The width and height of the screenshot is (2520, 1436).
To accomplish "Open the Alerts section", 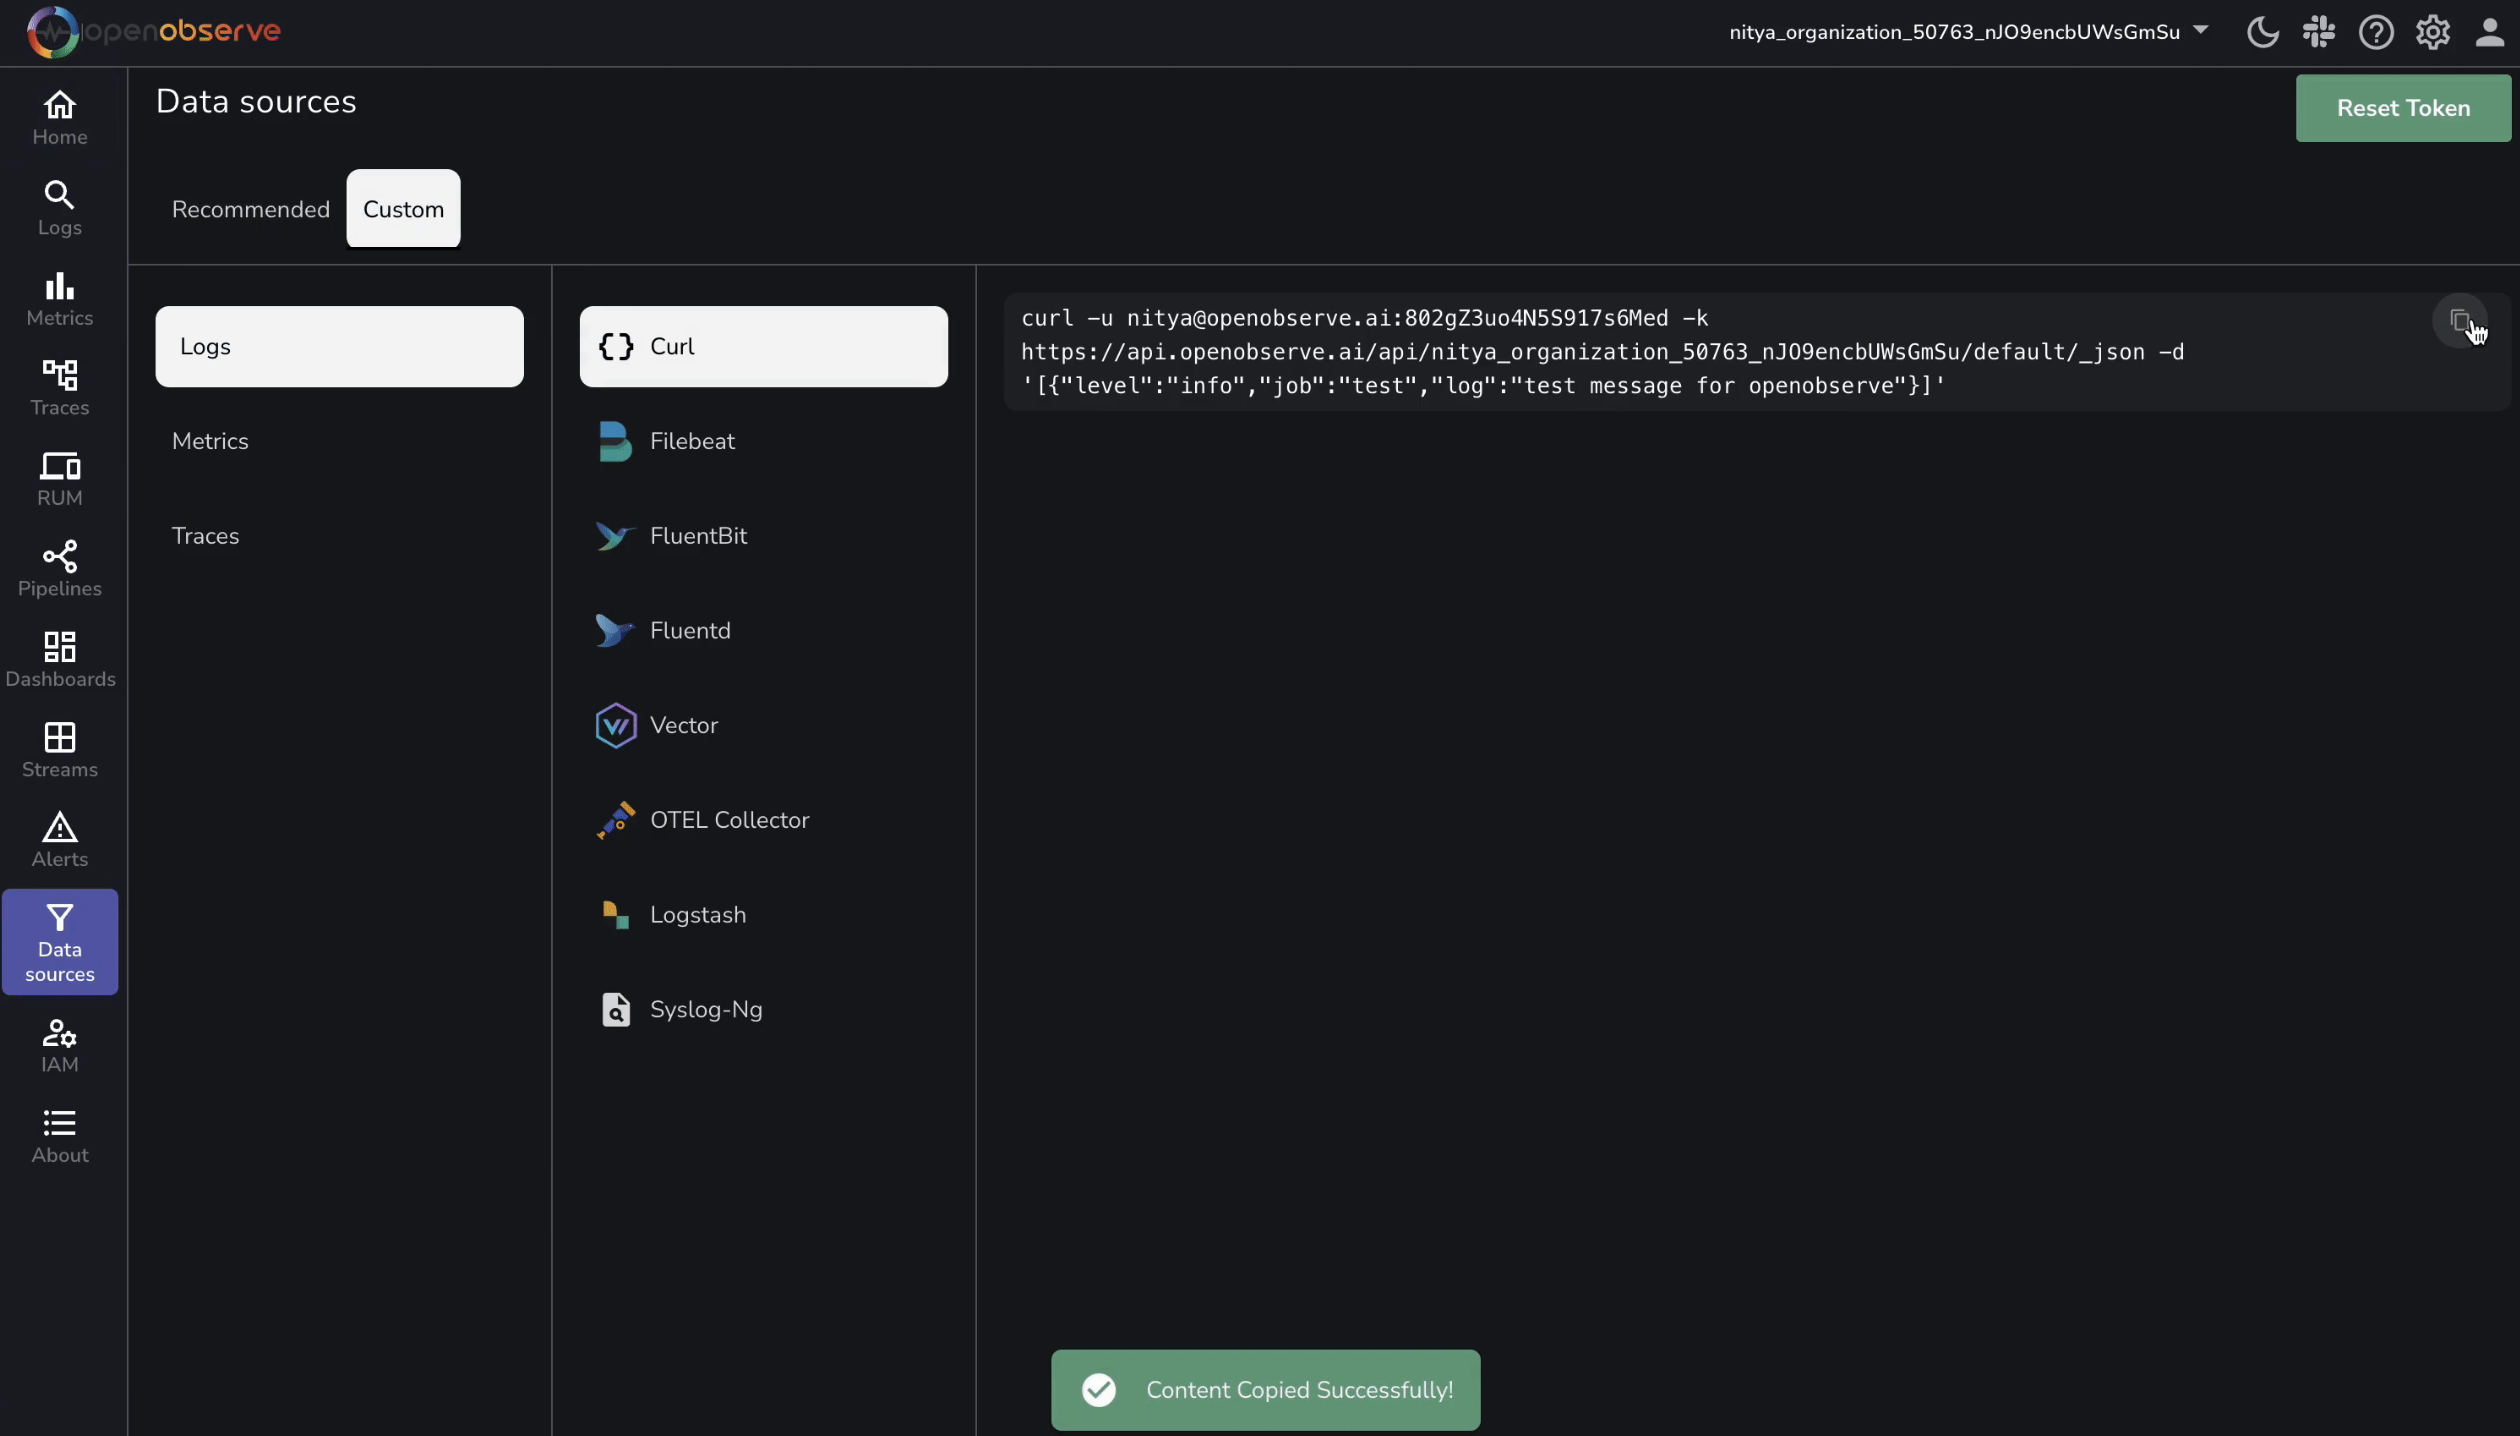I will tap(59, 840).
